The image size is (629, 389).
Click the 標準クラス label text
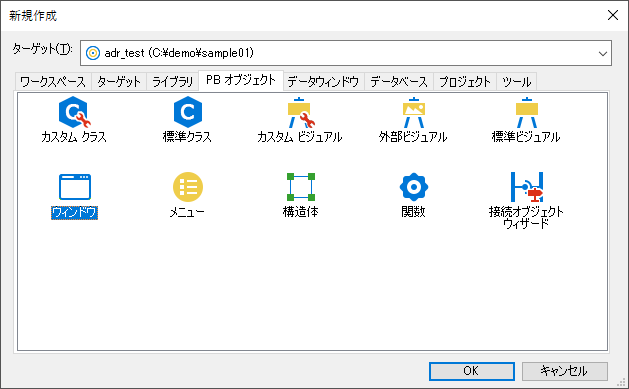tap(187, 137)
